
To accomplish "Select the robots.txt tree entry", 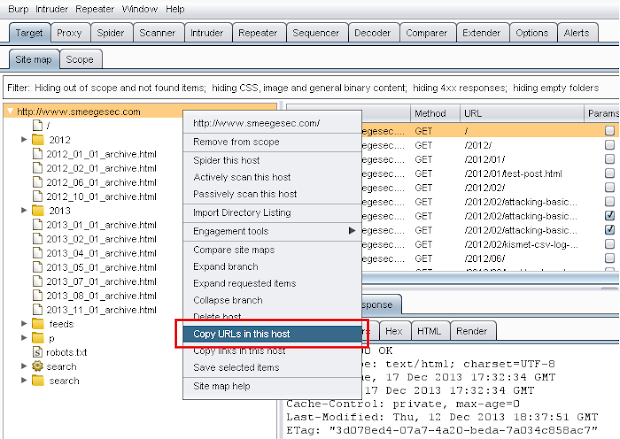I will (66, 352).
